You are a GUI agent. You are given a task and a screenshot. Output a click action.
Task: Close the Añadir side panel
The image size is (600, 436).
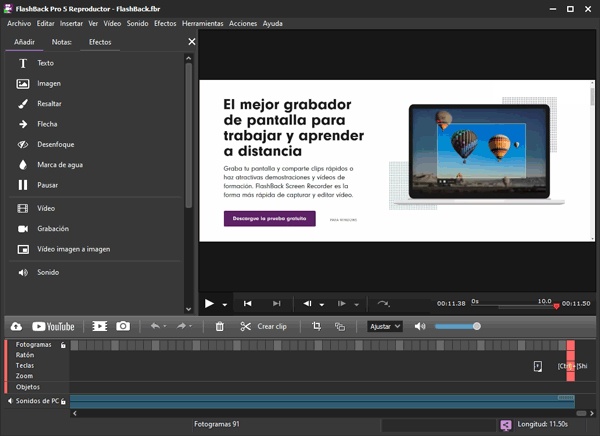pyautogui.click(x=192, y=41)
